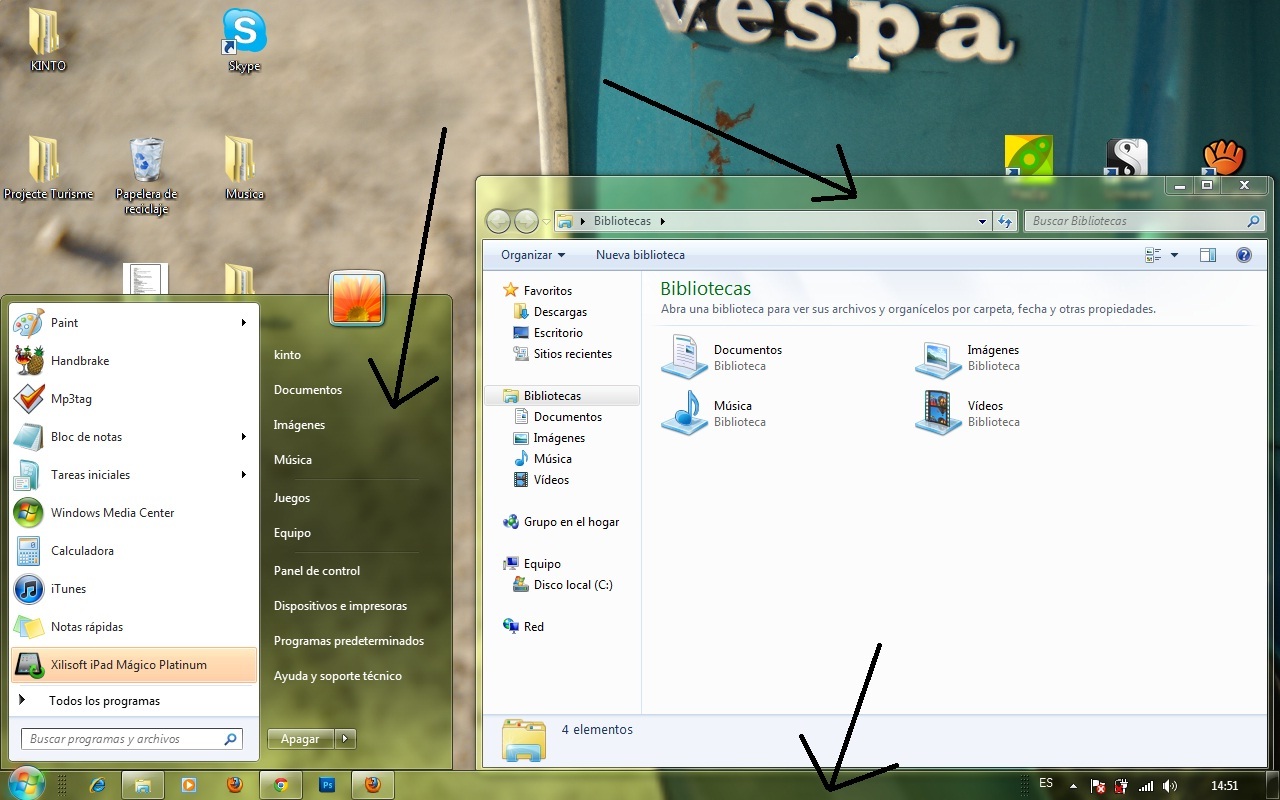The height and width of the screenshot is (800, 1280).
Task: Open iTunes from the Start menu
Action: click(x=68, y=589)
